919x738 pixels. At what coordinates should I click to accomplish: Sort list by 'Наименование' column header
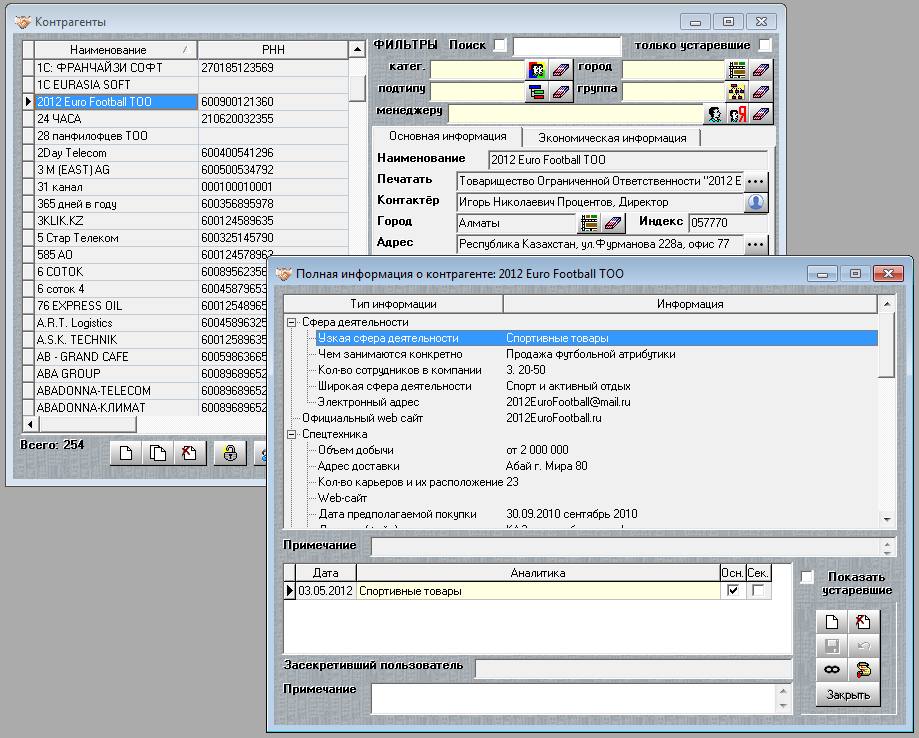click(x=115, y=50)
